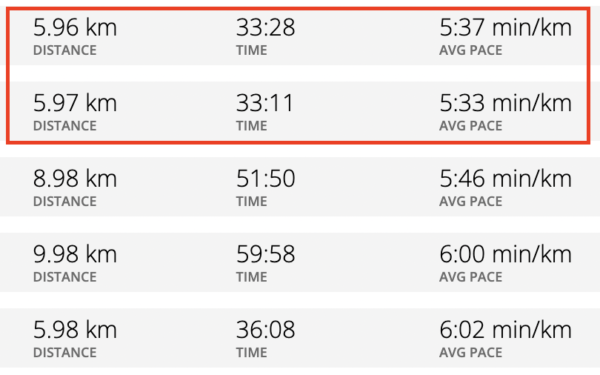
Task: Open the 9.98 km activity row
Action: (300, 262)
